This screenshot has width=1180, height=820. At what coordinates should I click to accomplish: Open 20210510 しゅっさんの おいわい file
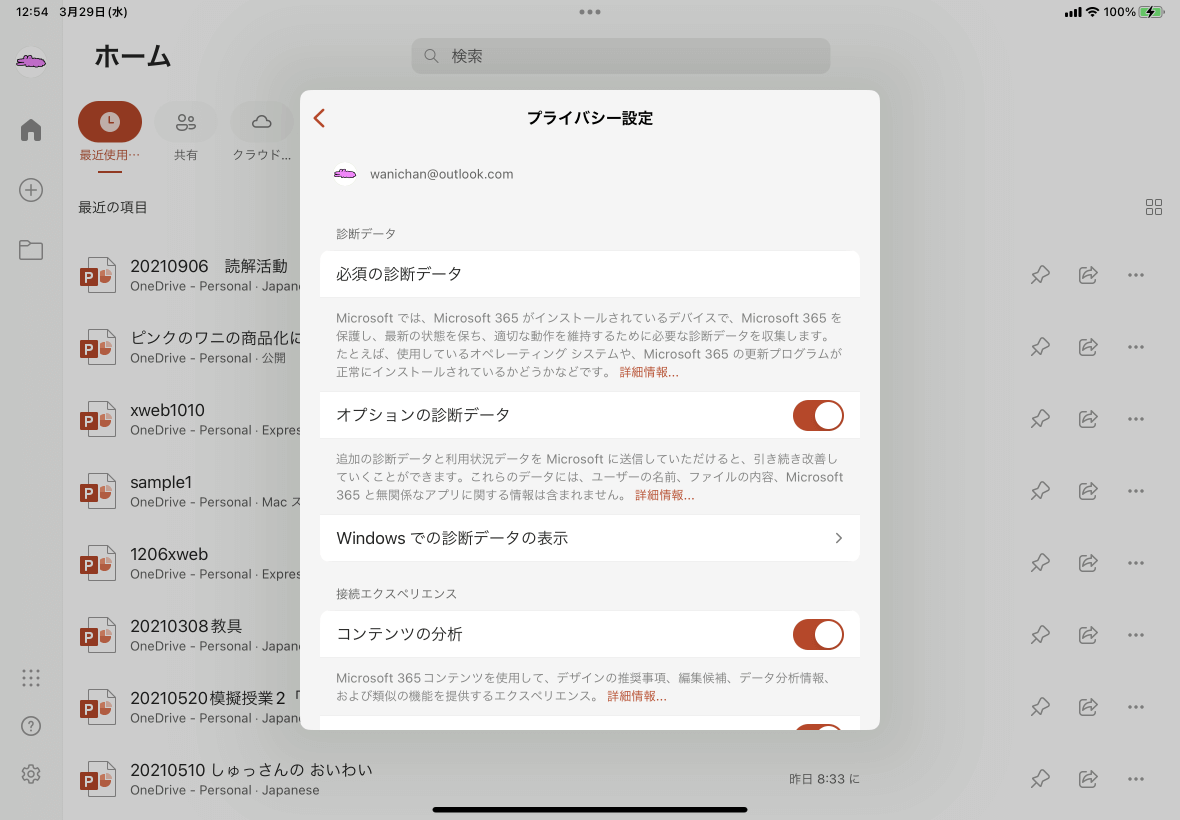click(251, 770)
